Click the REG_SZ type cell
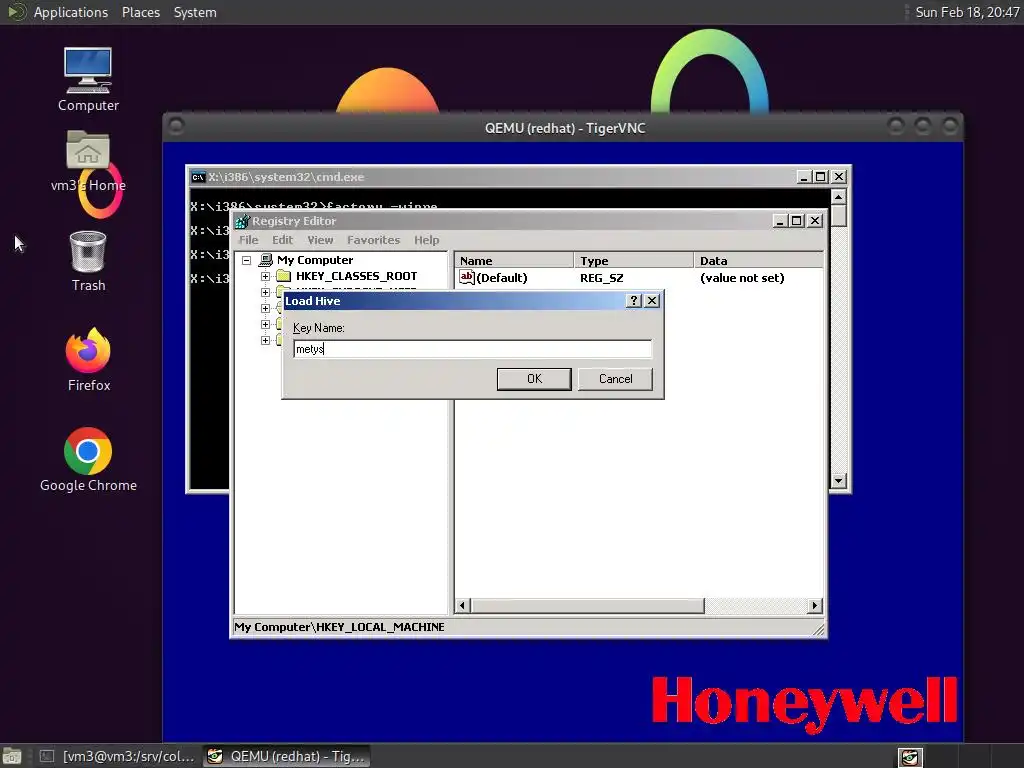This screenshot has width=1024, height=768. click(x=601, y=278)
